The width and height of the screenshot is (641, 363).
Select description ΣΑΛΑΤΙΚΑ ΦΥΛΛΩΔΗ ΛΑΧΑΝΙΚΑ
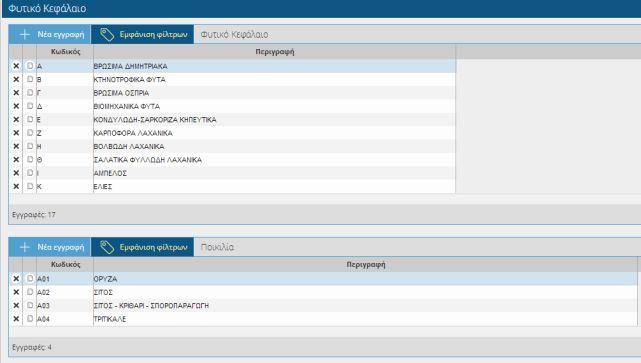pyautogui.click(x=148, y=160)
